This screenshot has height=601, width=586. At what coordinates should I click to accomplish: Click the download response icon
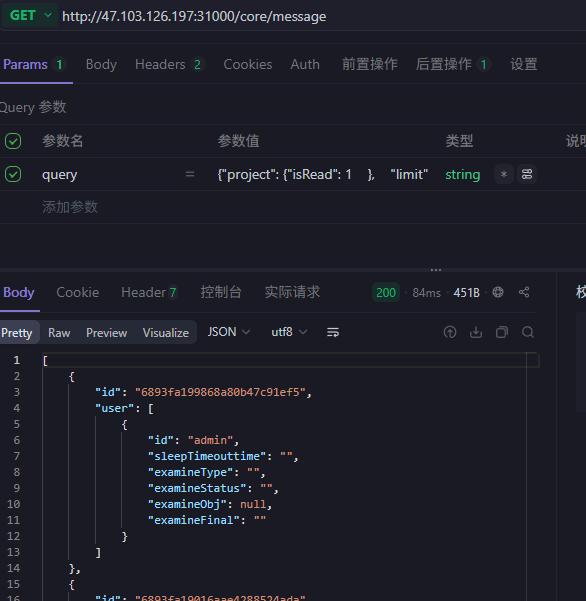click(476, 332)
